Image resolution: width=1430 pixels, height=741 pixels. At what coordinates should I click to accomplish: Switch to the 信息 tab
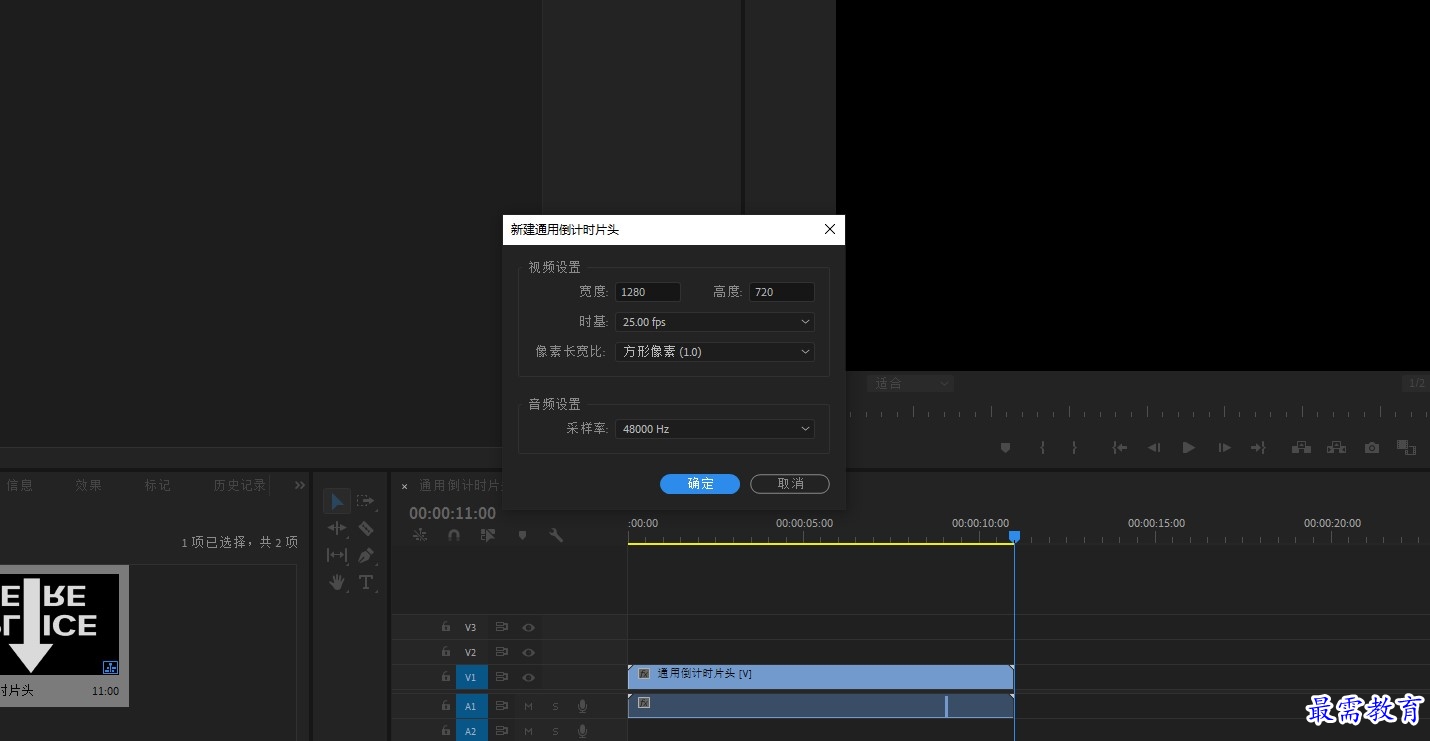click(20, 485)
